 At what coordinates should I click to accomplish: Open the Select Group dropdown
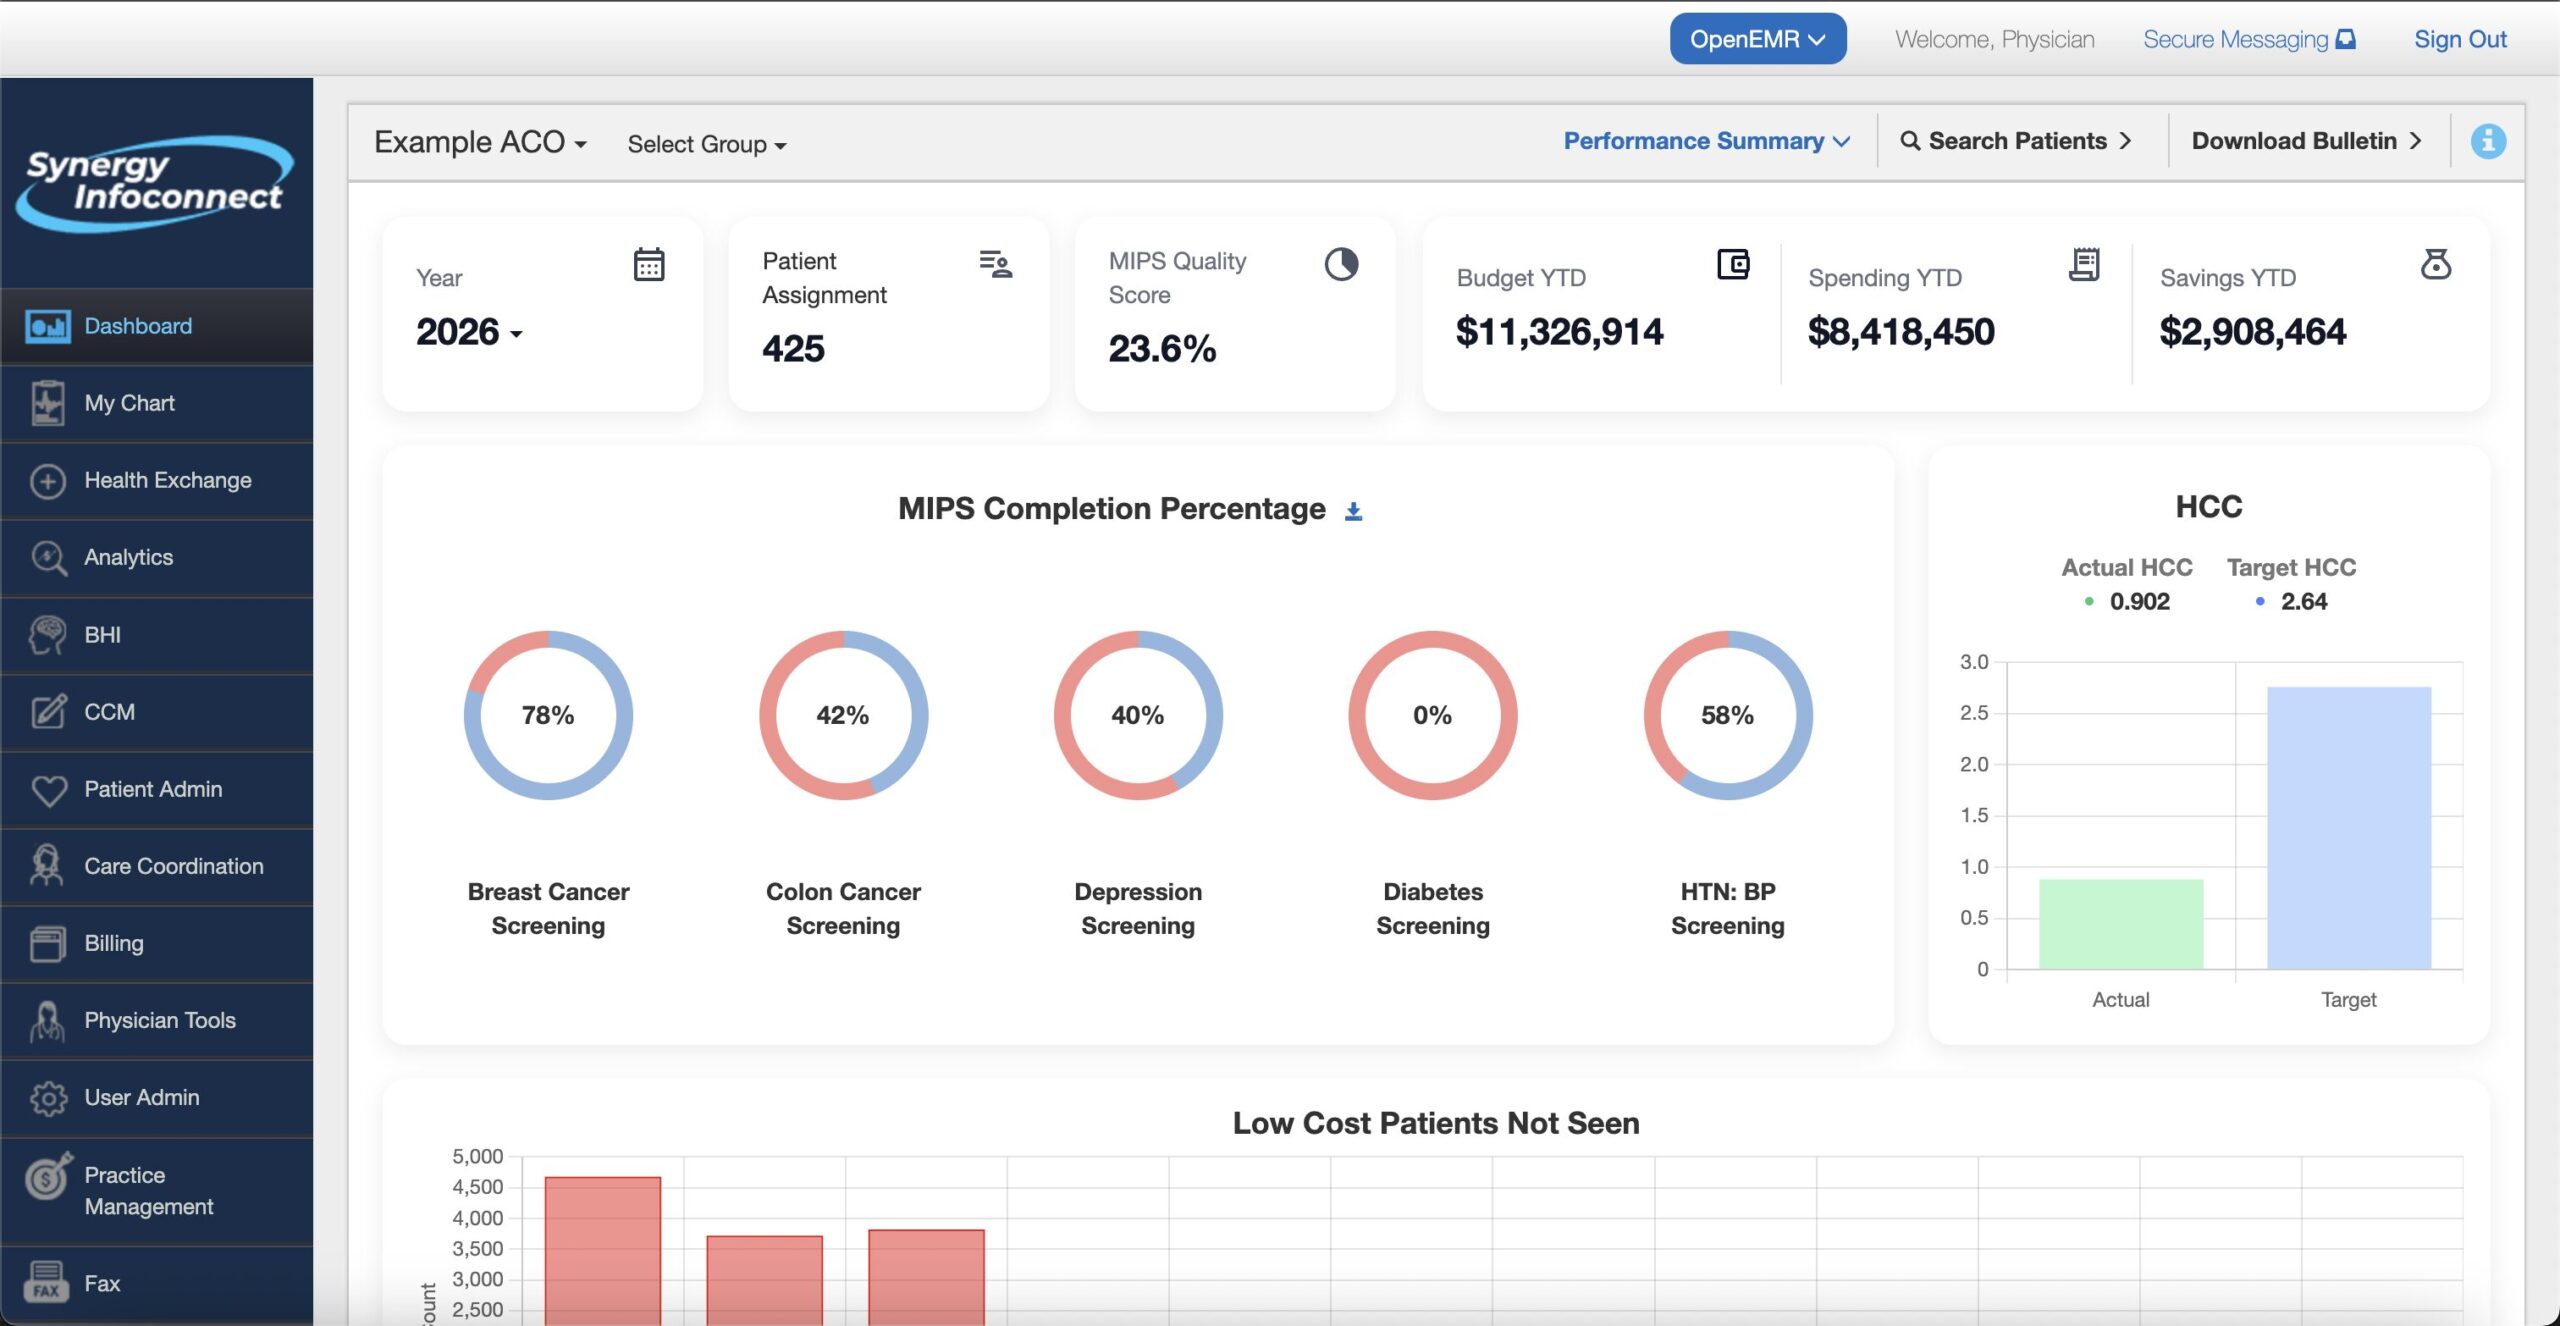tap(707, 144)
